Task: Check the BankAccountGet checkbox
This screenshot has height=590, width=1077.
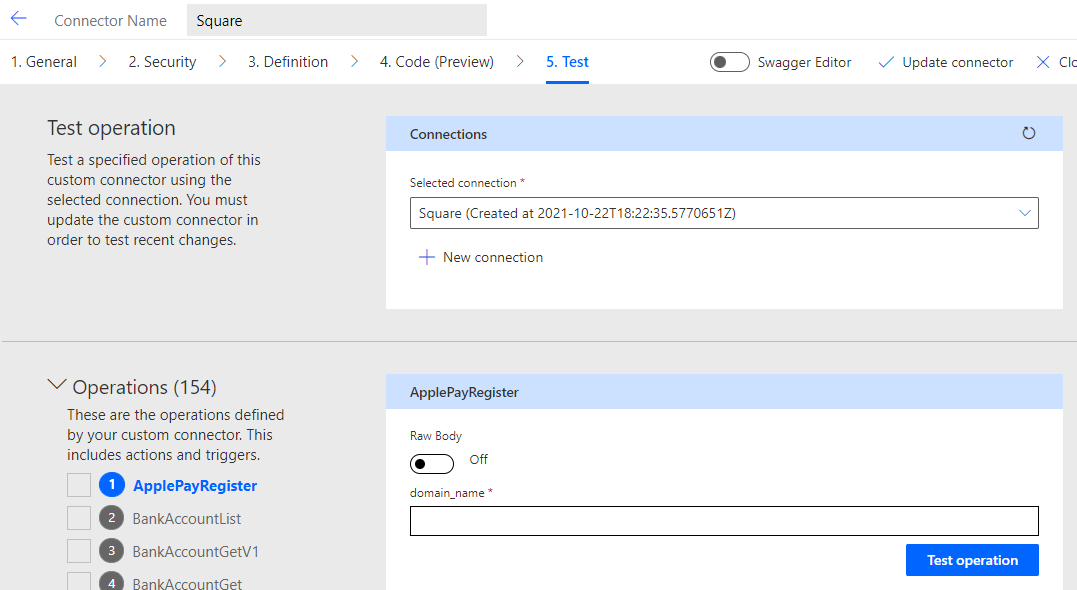Action: (79, 581)
